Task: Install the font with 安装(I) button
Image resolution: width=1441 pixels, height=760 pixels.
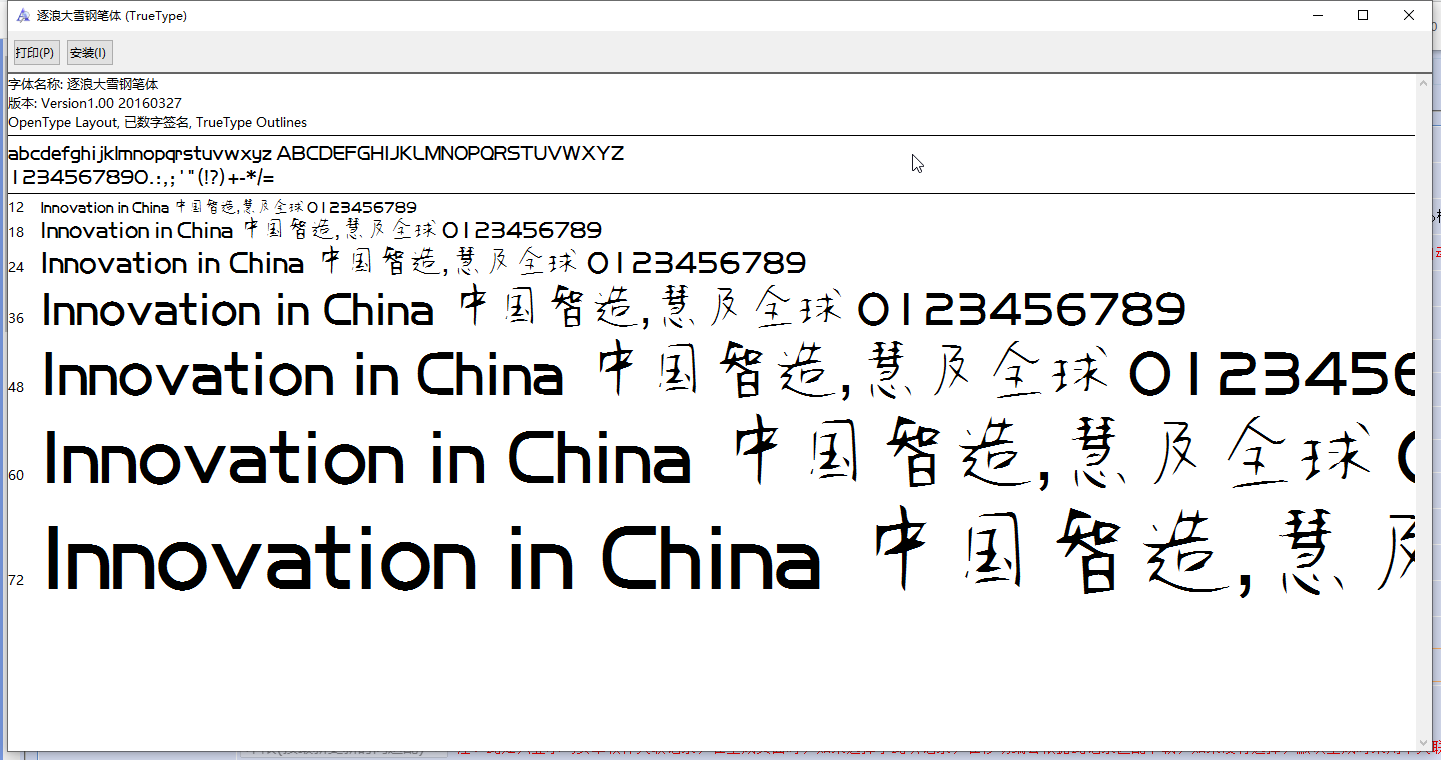Action: coord(88,53)
